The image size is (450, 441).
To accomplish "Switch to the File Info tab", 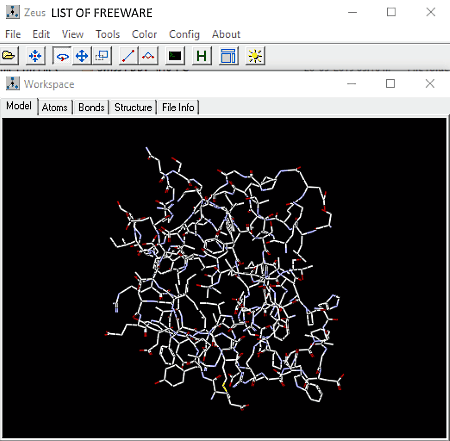I will 178,108.
